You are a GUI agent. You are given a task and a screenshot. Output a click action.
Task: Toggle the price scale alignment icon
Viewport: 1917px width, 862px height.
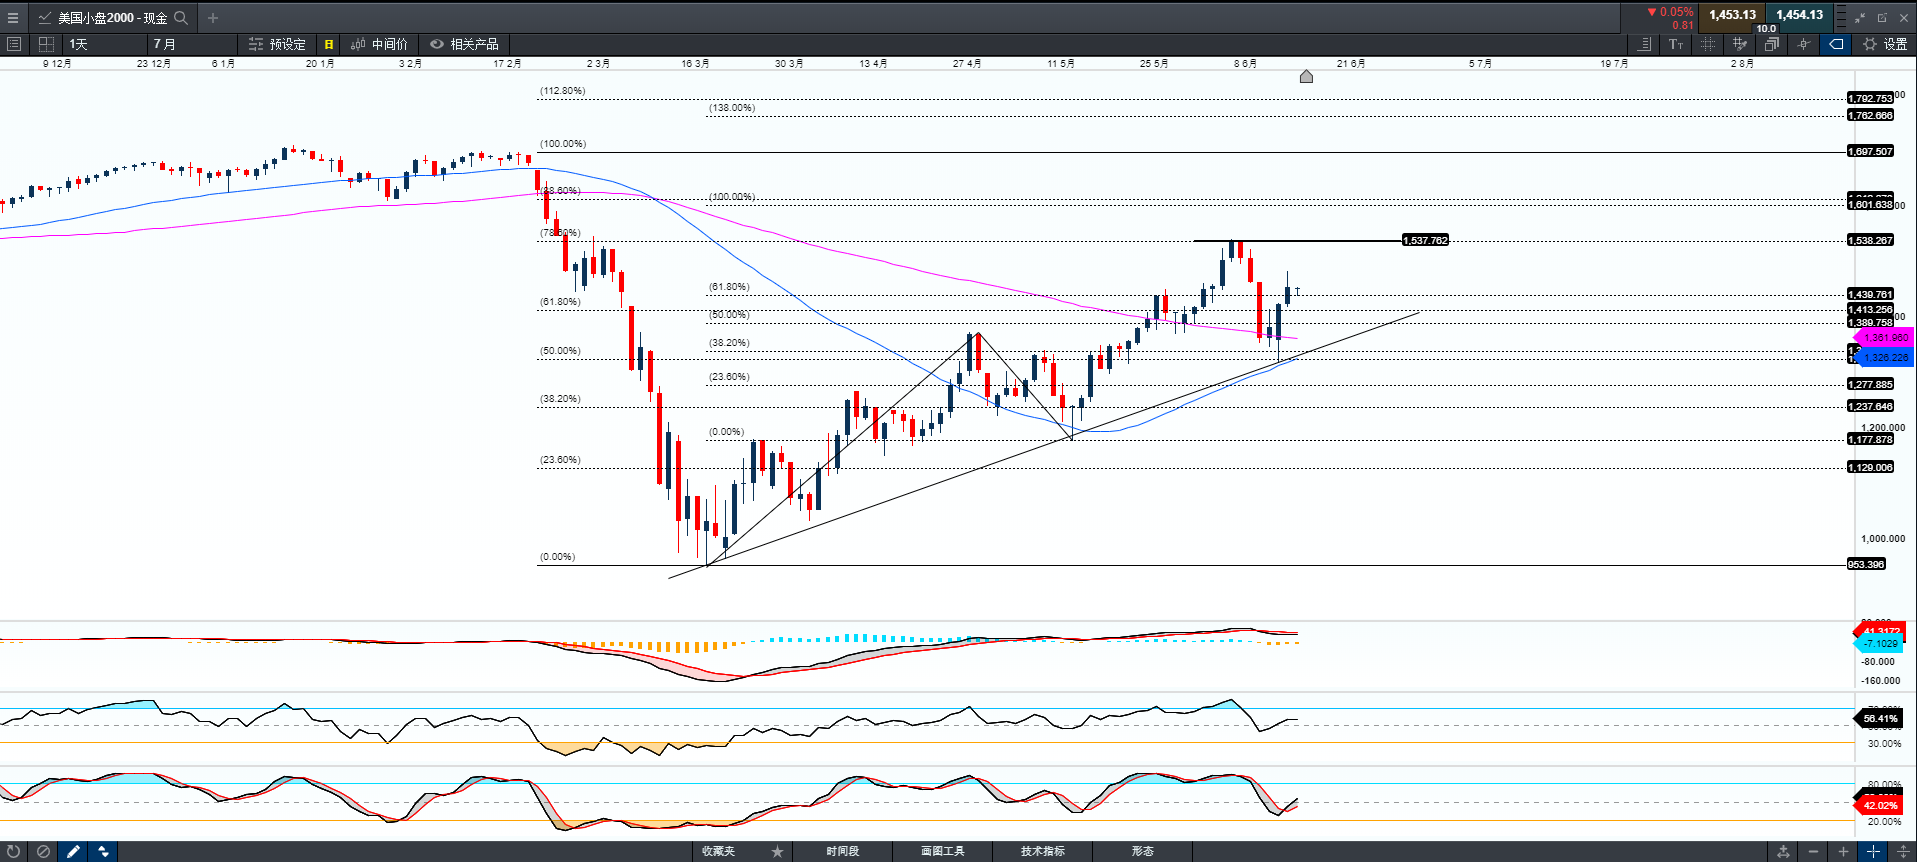(x=1645, y=44)
